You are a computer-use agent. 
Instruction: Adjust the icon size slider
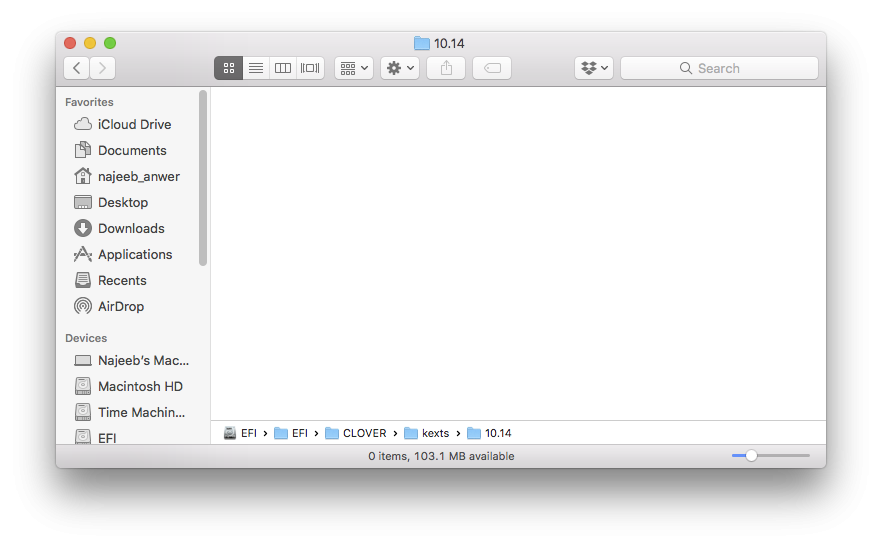[x=752, y=456]
